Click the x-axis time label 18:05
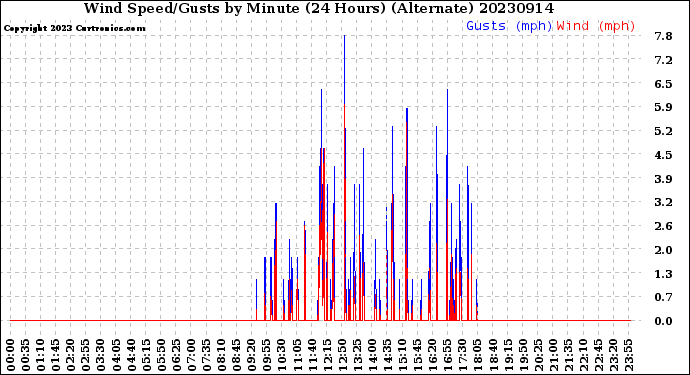Screen dimensions: 690x375 point(477,355)
